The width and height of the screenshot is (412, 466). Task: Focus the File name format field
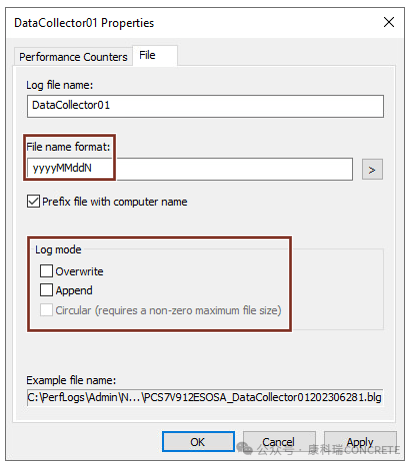(x=190, y=169)
